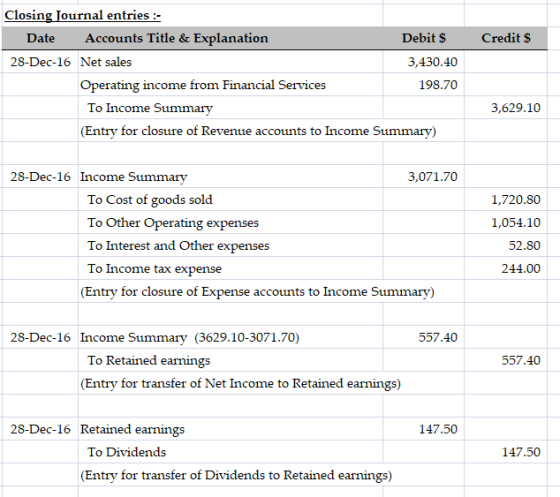Select the 'Retained earnings' debit entry cell
The height and width of the screenshot is (497, 560).
click(132, 430)
